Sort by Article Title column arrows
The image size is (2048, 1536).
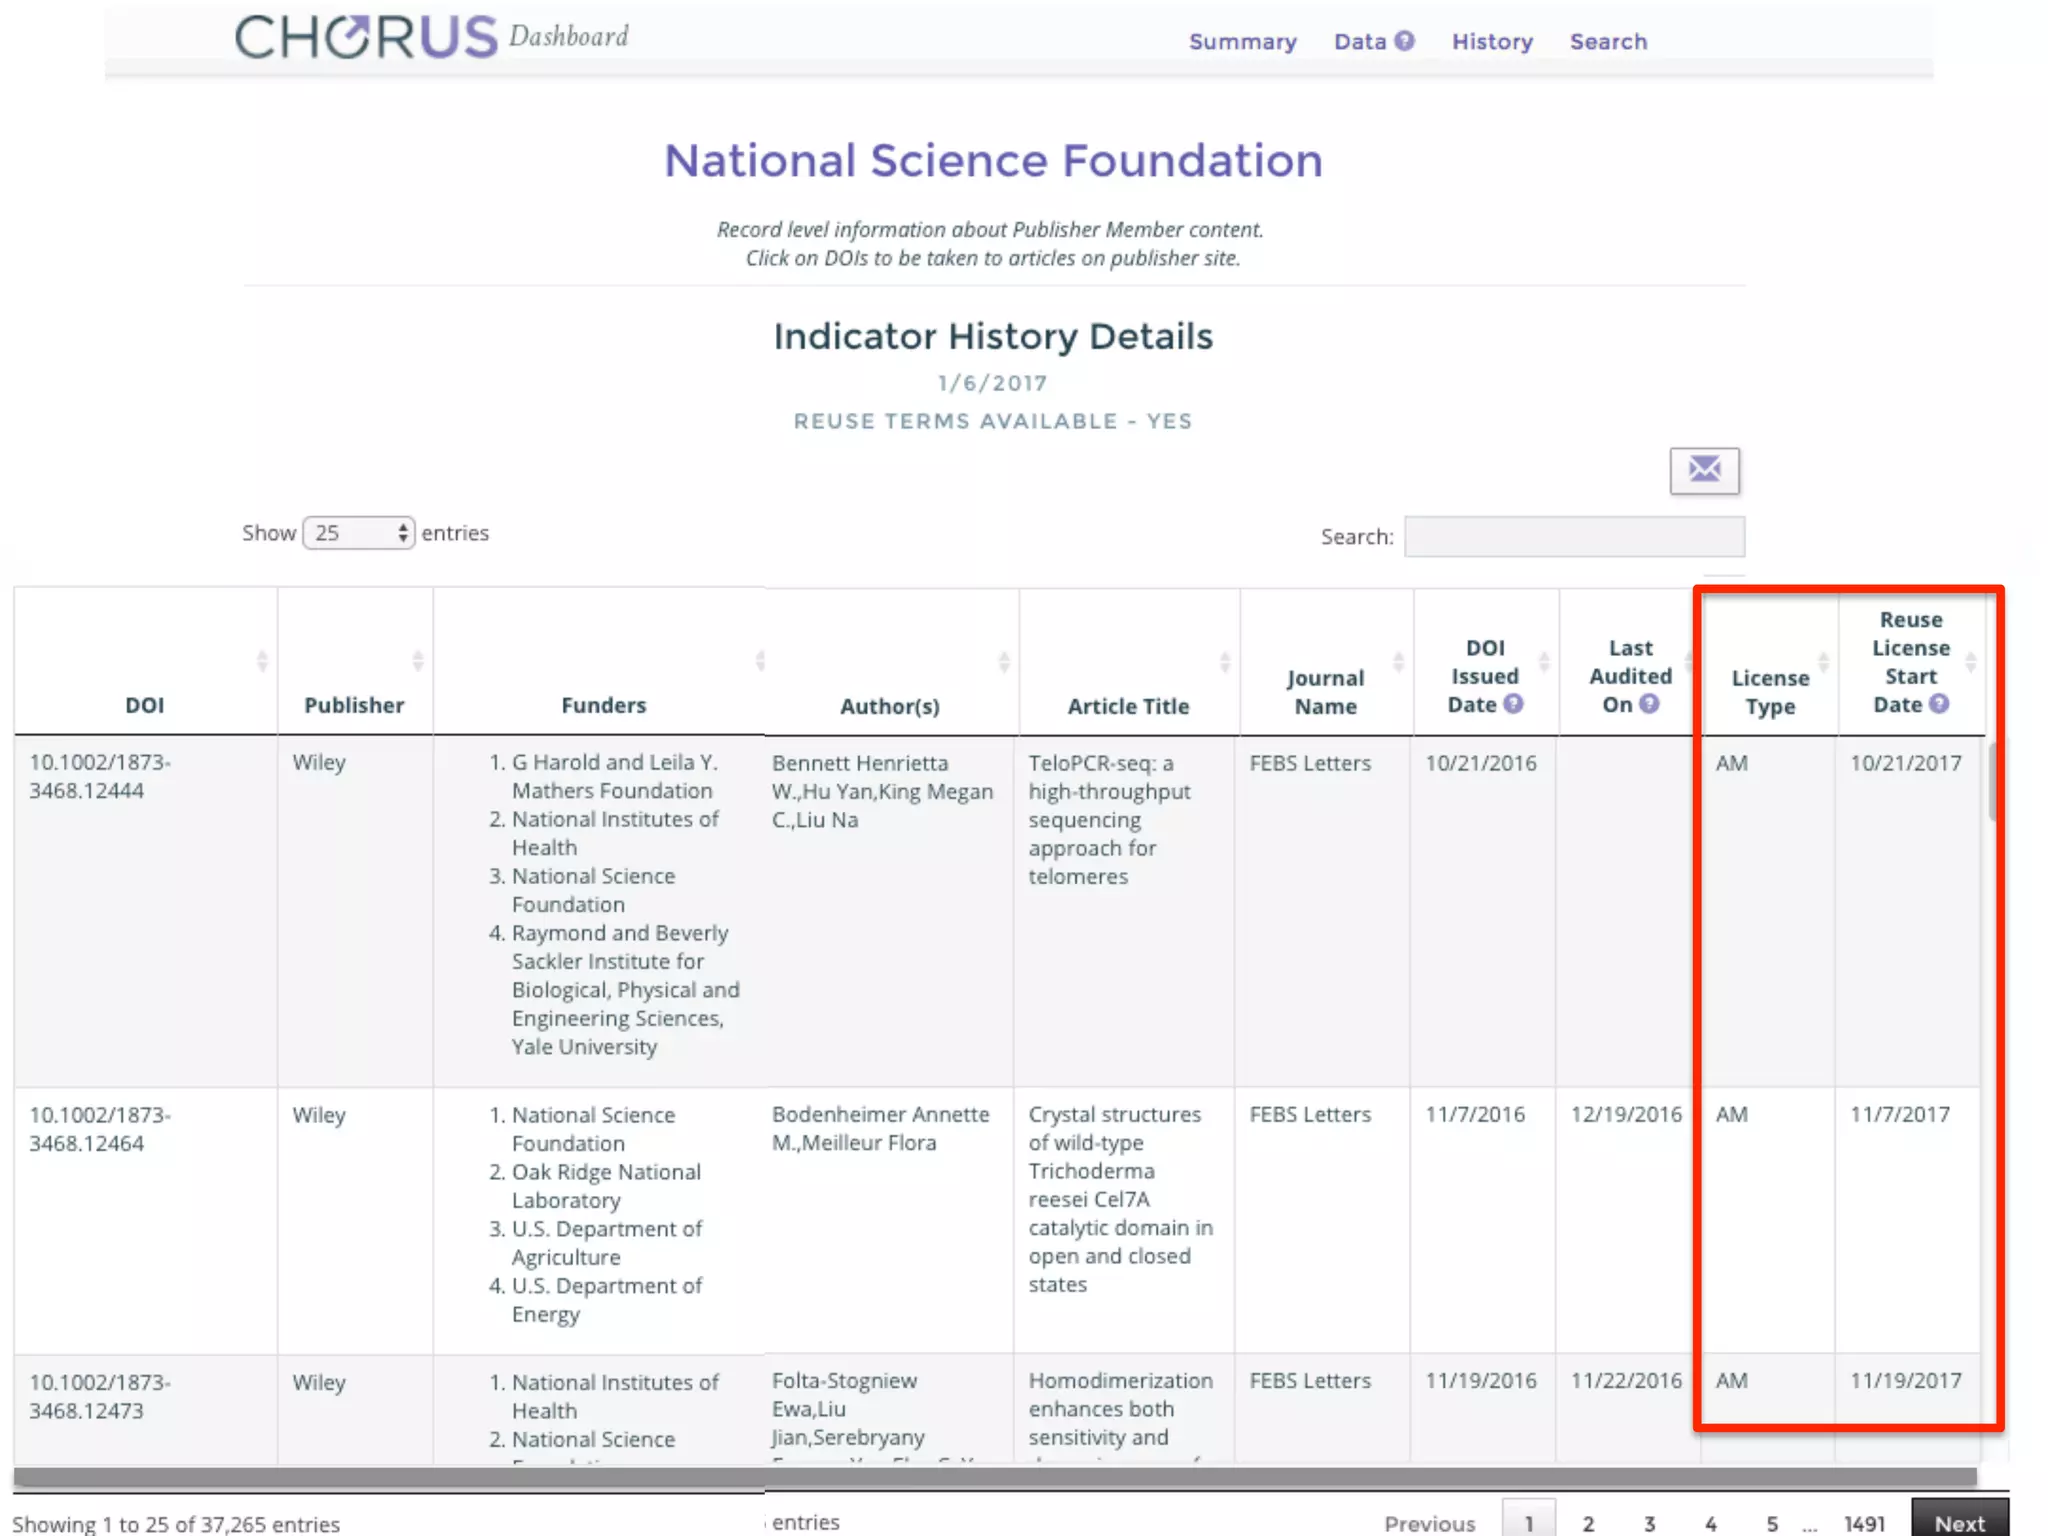click(x=1224, y=661)
